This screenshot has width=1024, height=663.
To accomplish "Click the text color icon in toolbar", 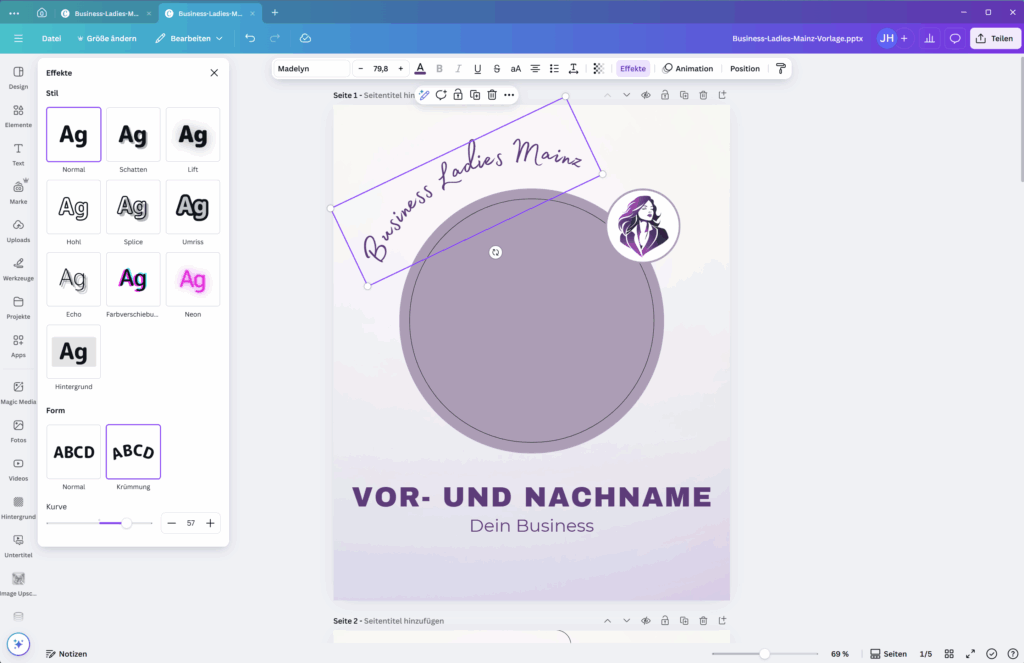I will coord(420,69).
